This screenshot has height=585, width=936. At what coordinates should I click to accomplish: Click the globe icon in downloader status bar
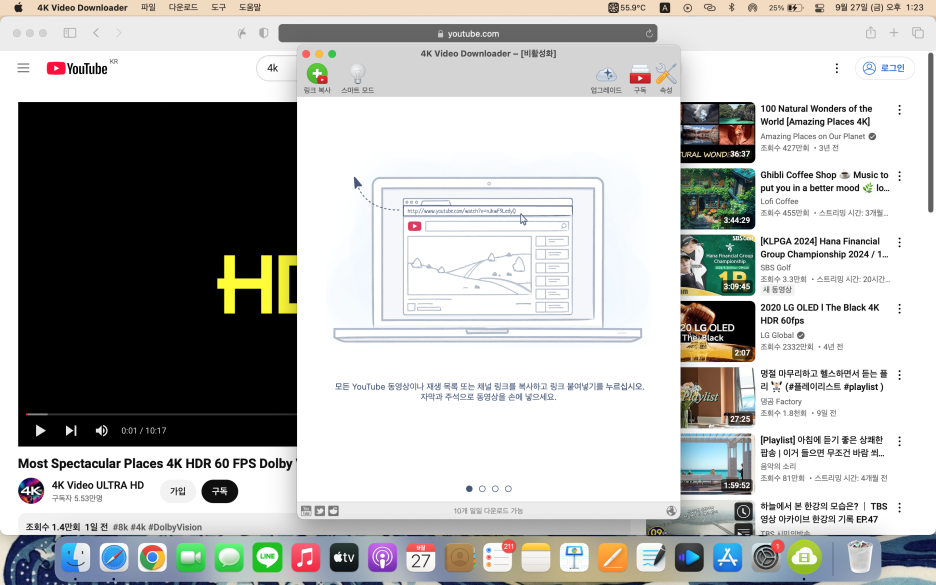[671, 510]
